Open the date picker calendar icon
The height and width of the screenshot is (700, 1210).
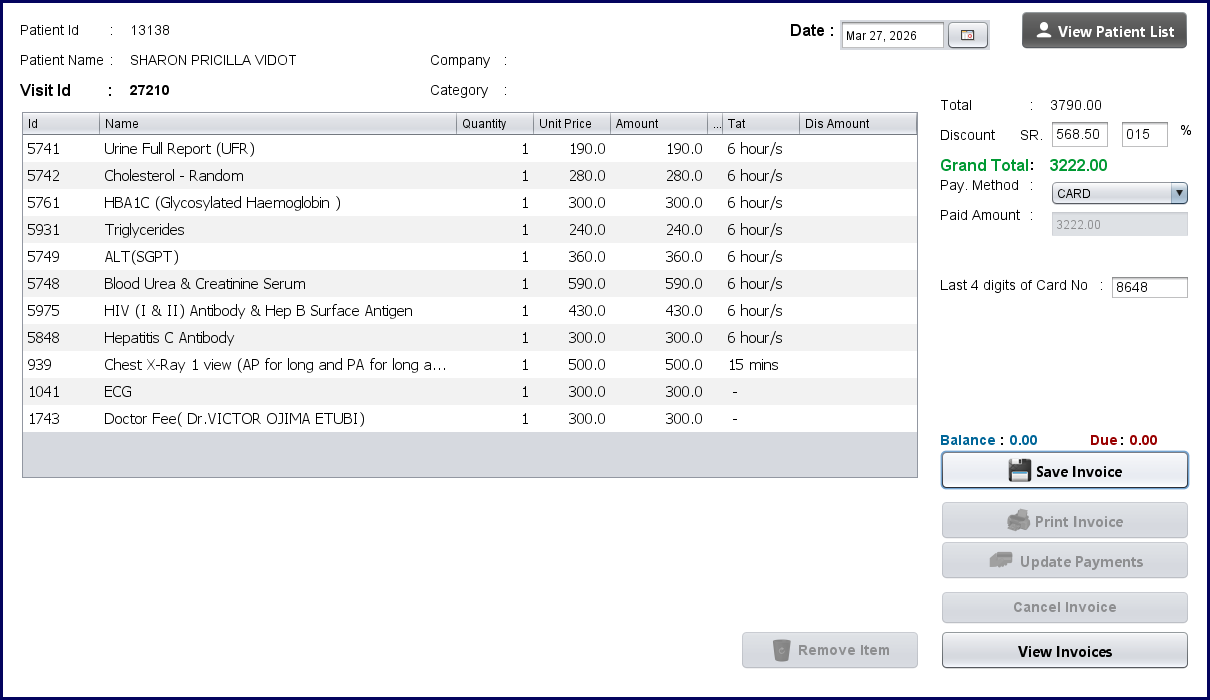pyautogui.click(x=967, y=36)
